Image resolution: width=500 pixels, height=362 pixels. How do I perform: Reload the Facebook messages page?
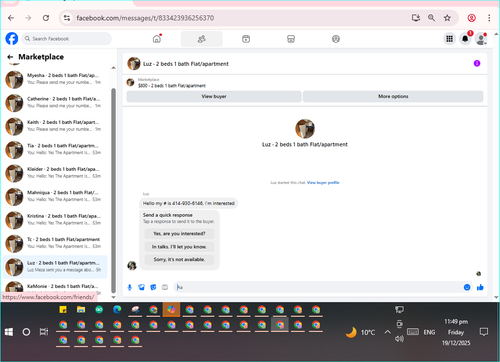(x=46, y=18)
